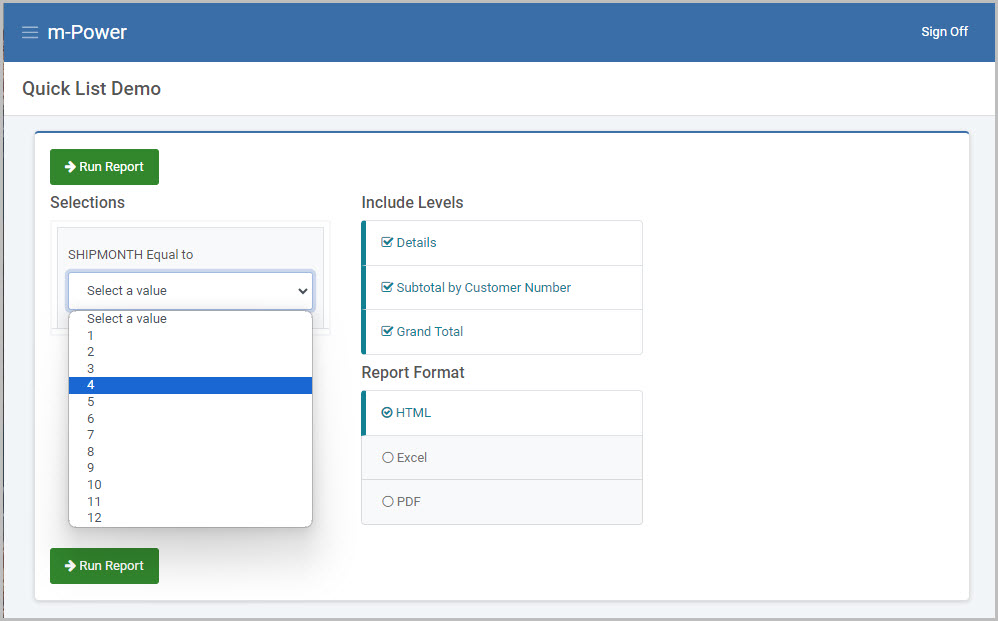Click the arrow icon on bottom Run Report

click(x=70, y=566)
